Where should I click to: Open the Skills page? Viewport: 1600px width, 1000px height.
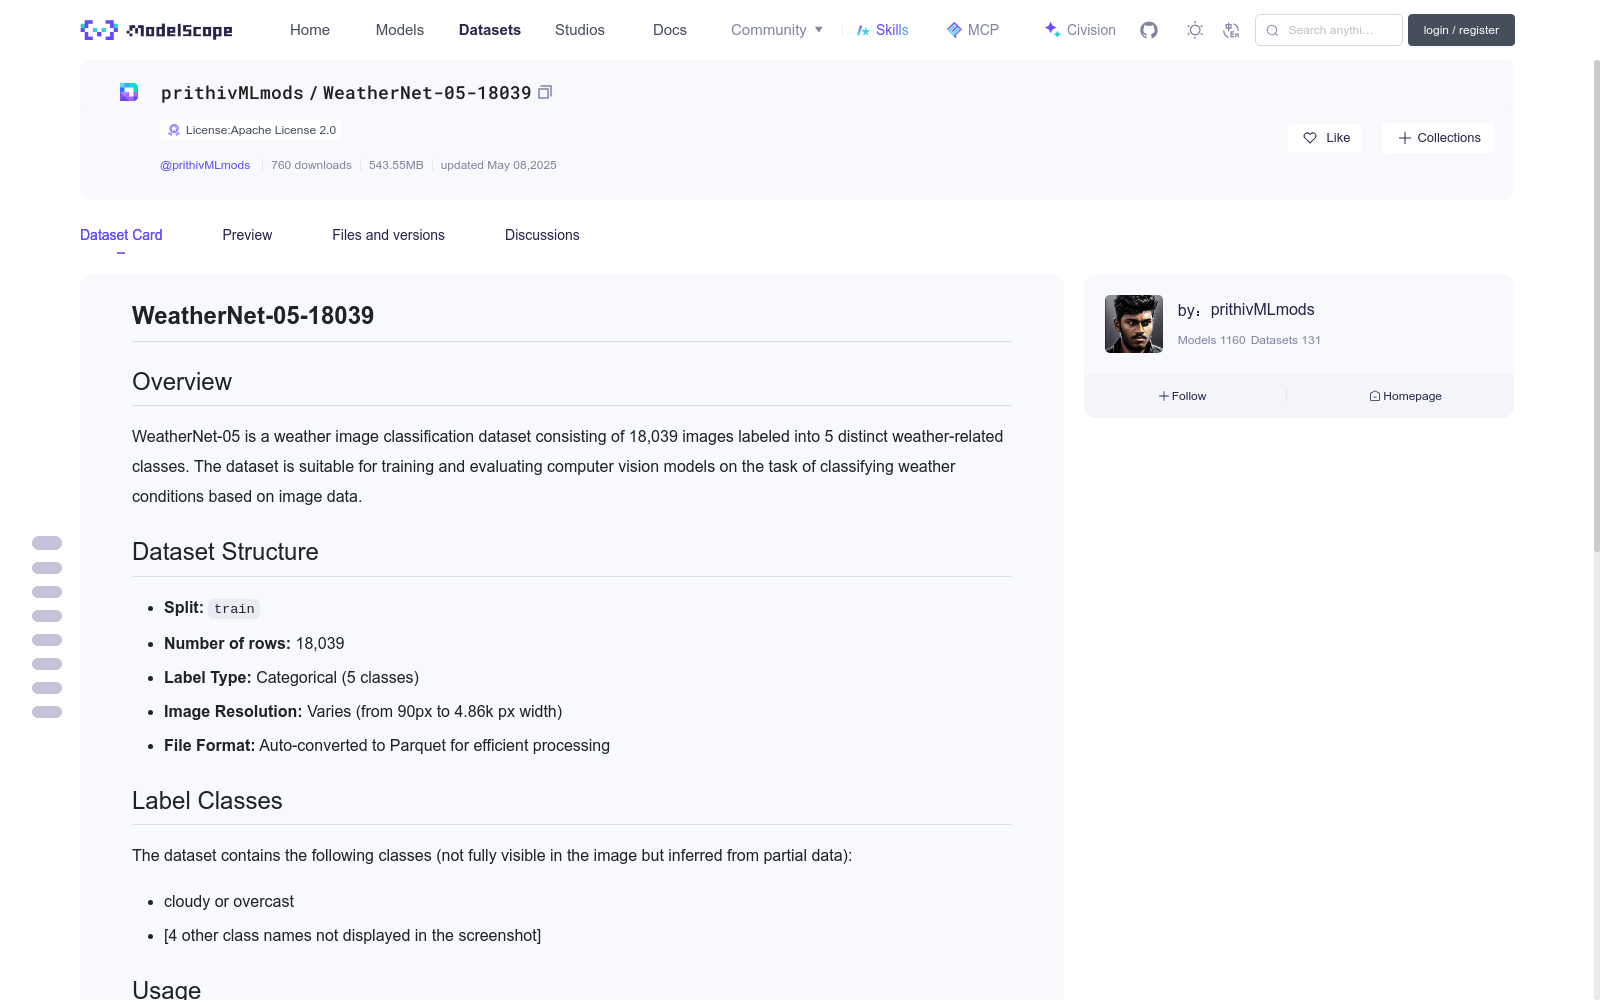tap(882, 30)
